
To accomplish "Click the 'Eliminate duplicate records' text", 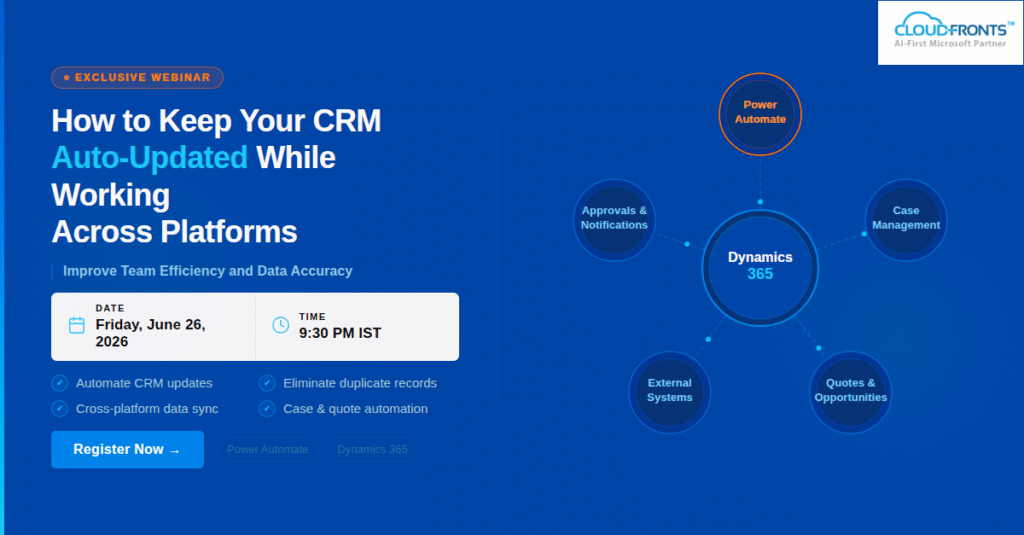I will [x=360, y=383].
